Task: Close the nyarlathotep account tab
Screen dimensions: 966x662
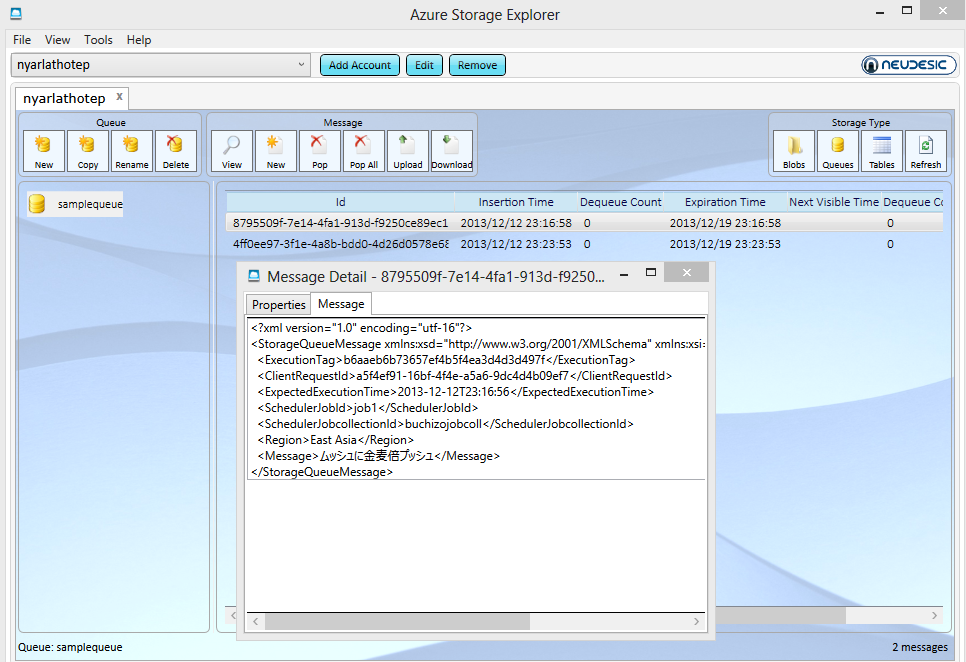Action: click(x=119, y=97)
